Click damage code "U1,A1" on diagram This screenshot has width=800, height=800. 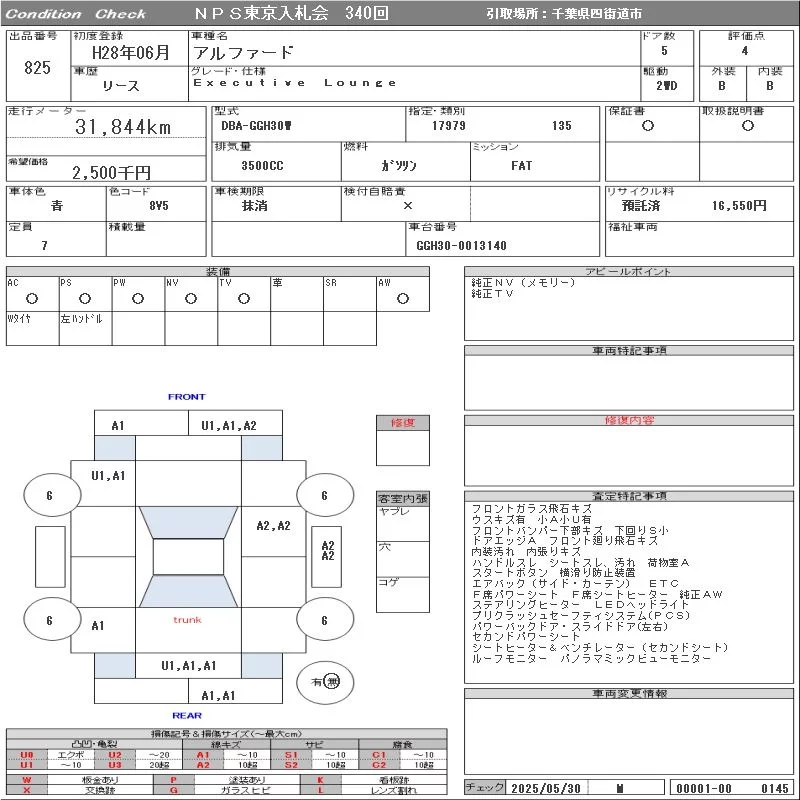point(108,476)
